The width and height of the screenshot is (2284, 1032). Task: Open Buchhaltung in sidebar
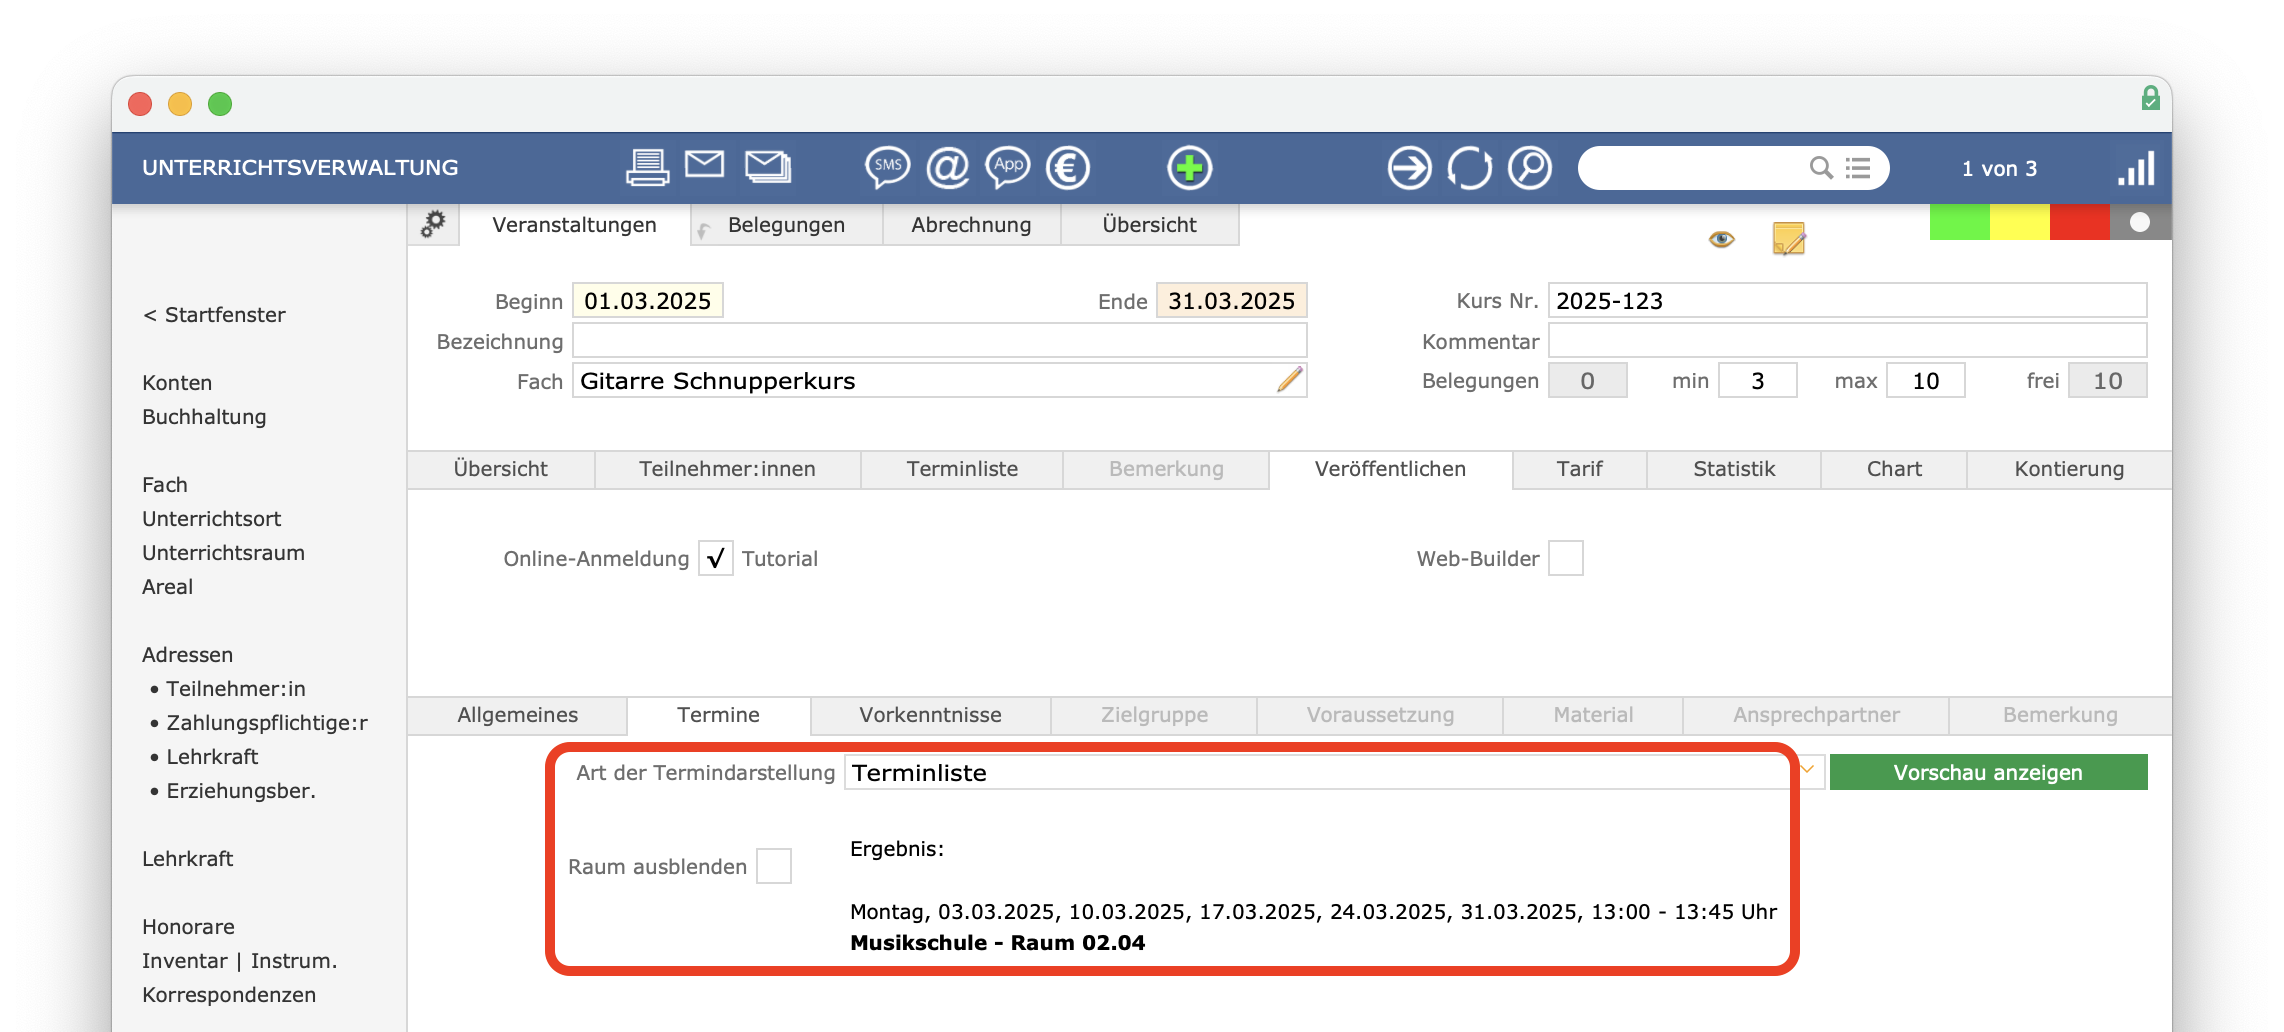[x=204, y=416]
